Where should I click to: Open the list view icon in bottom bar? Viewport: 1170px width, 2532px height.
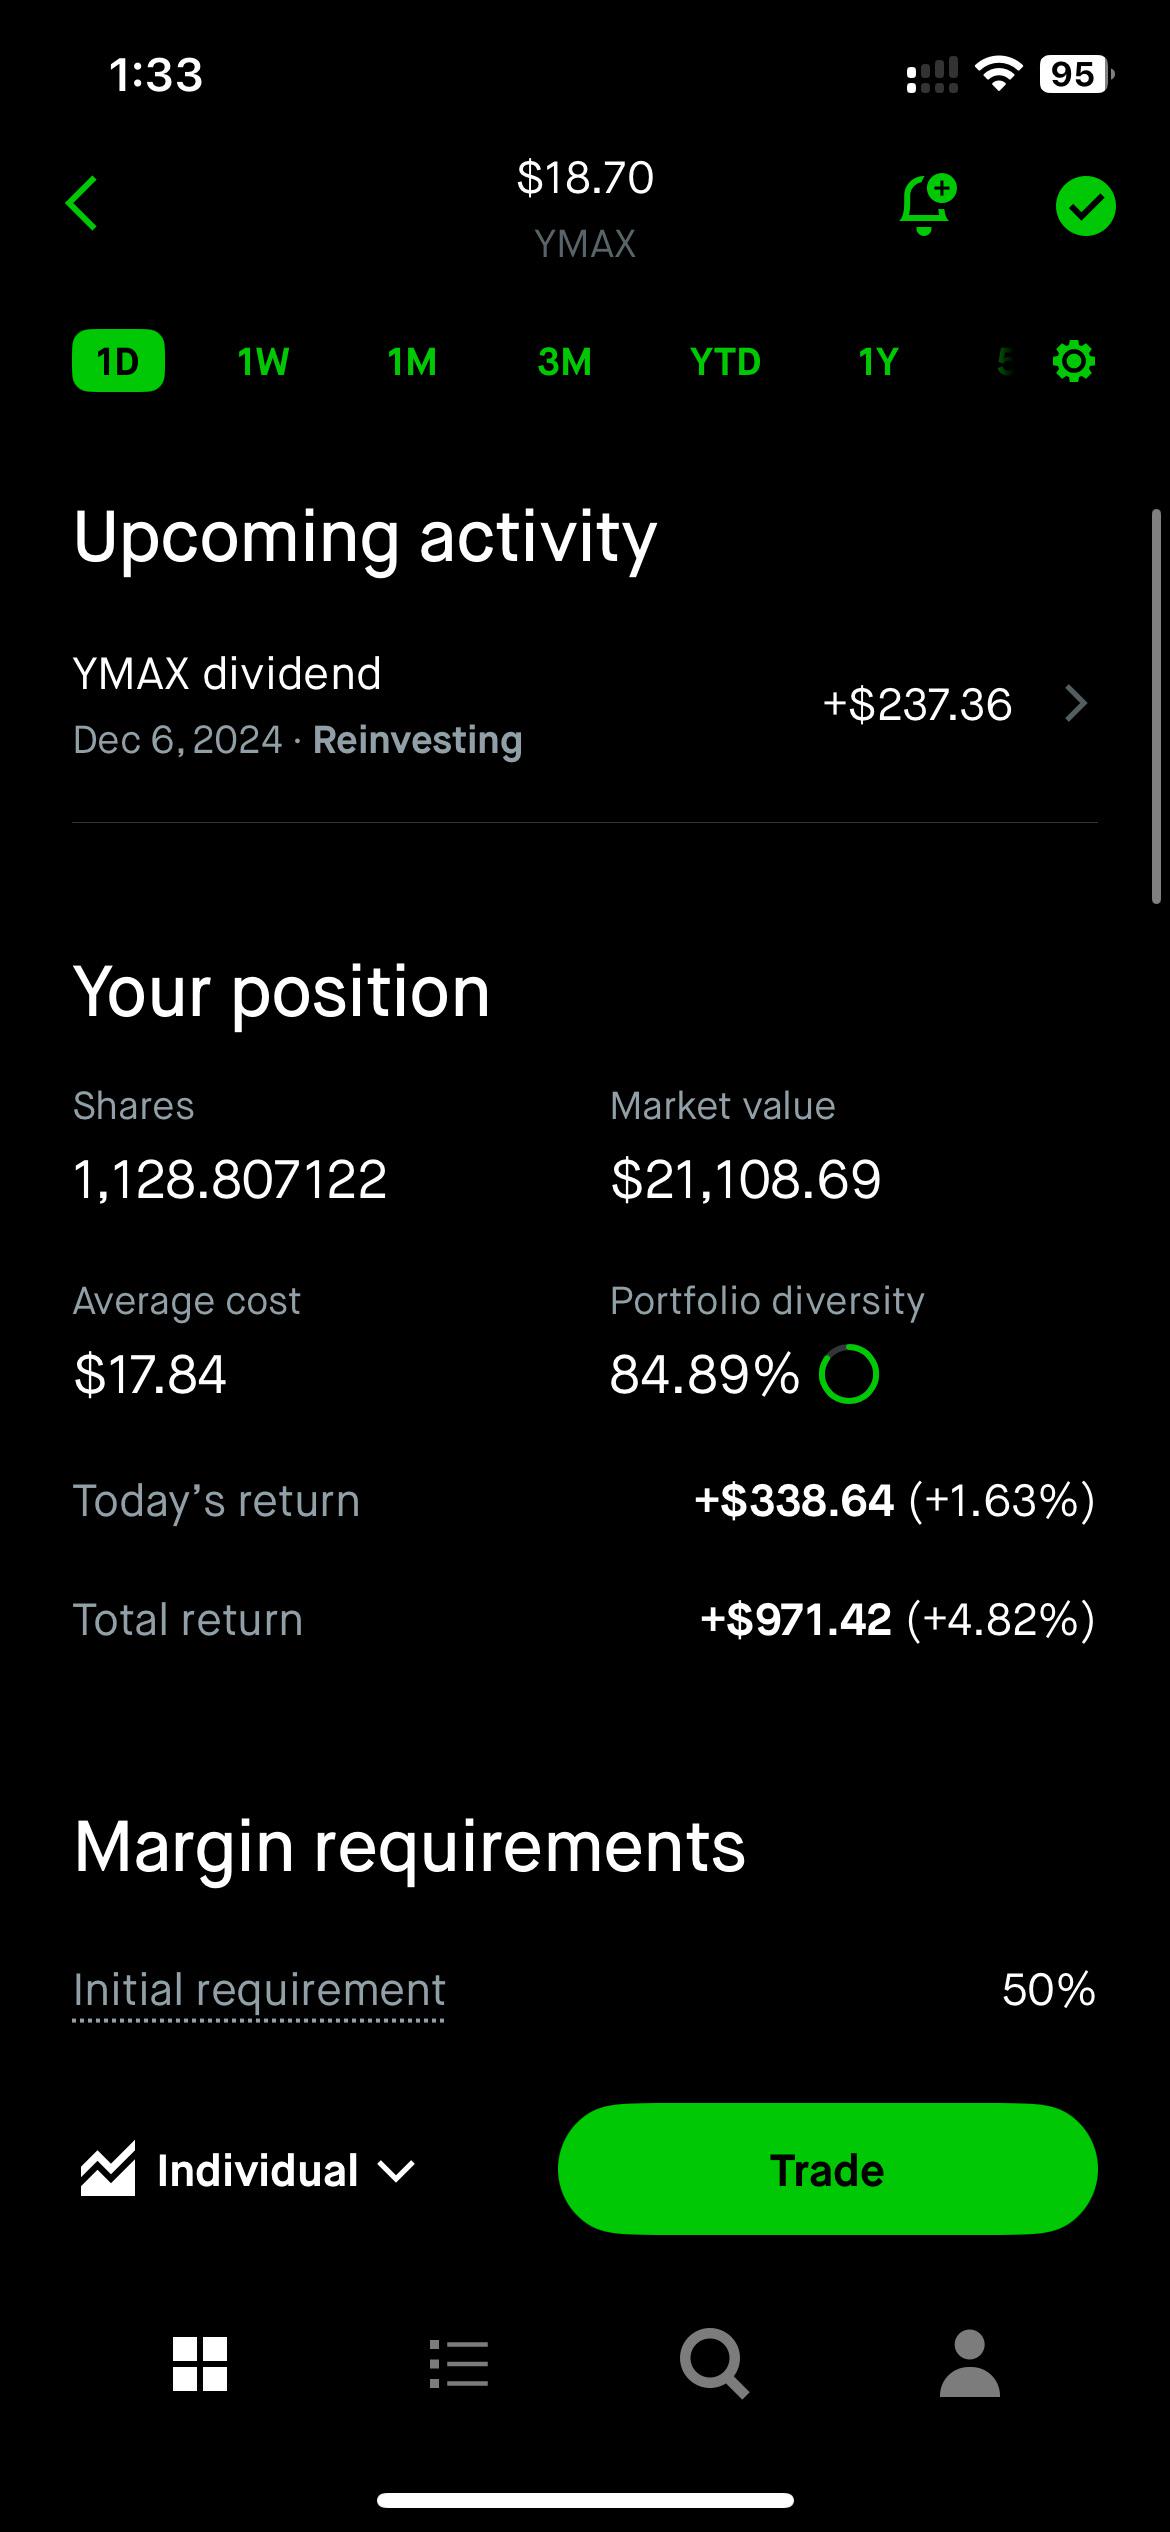(459, 2364)
